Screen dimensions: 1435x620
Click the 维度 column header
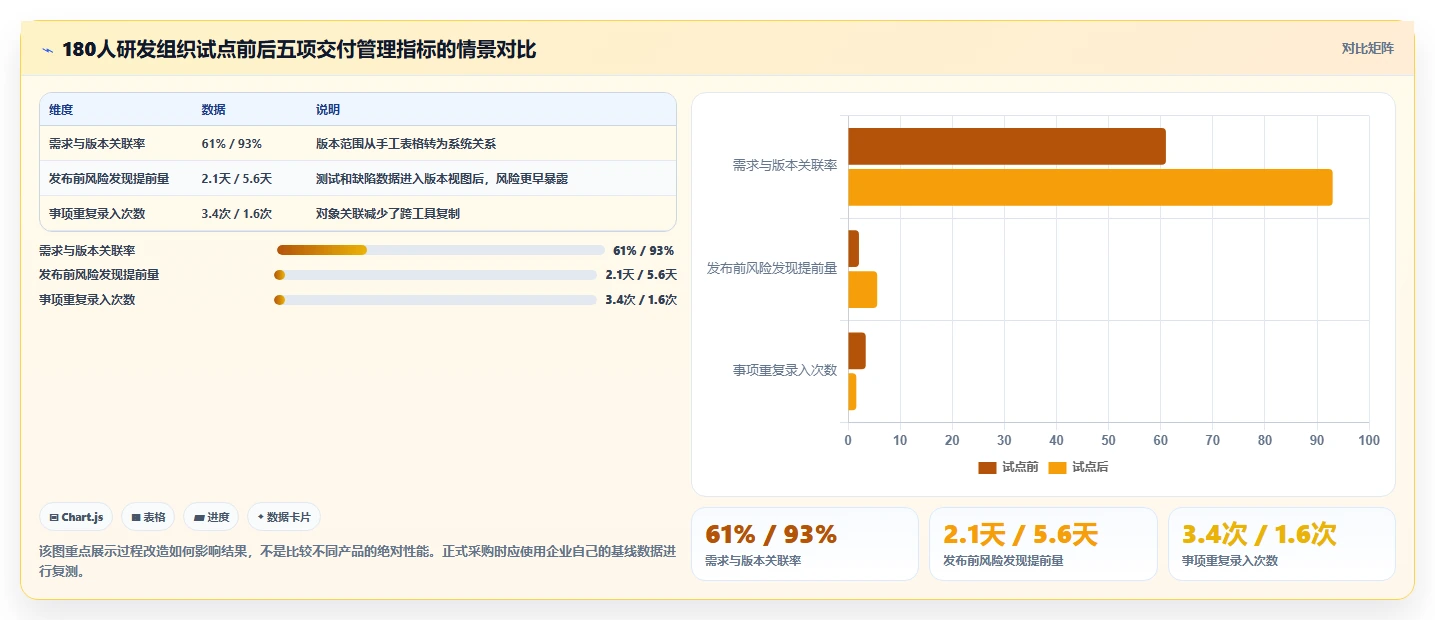pos(61,110)
